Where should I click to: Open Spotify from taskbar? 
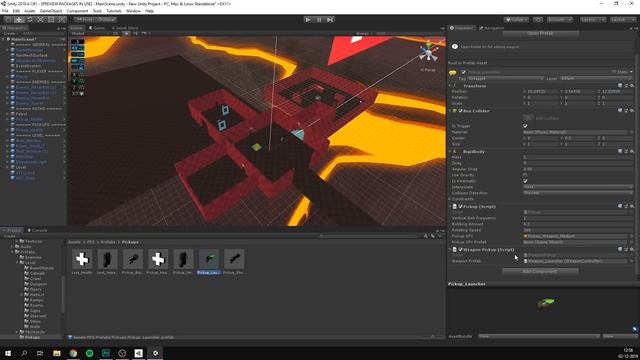tap(89, 353)
